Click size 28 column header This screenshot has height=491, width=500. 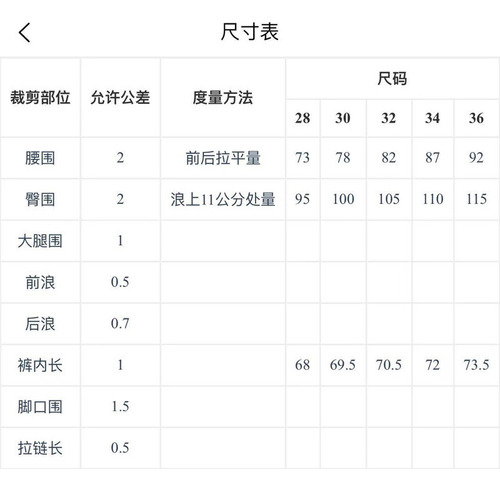tap(303, 118)
